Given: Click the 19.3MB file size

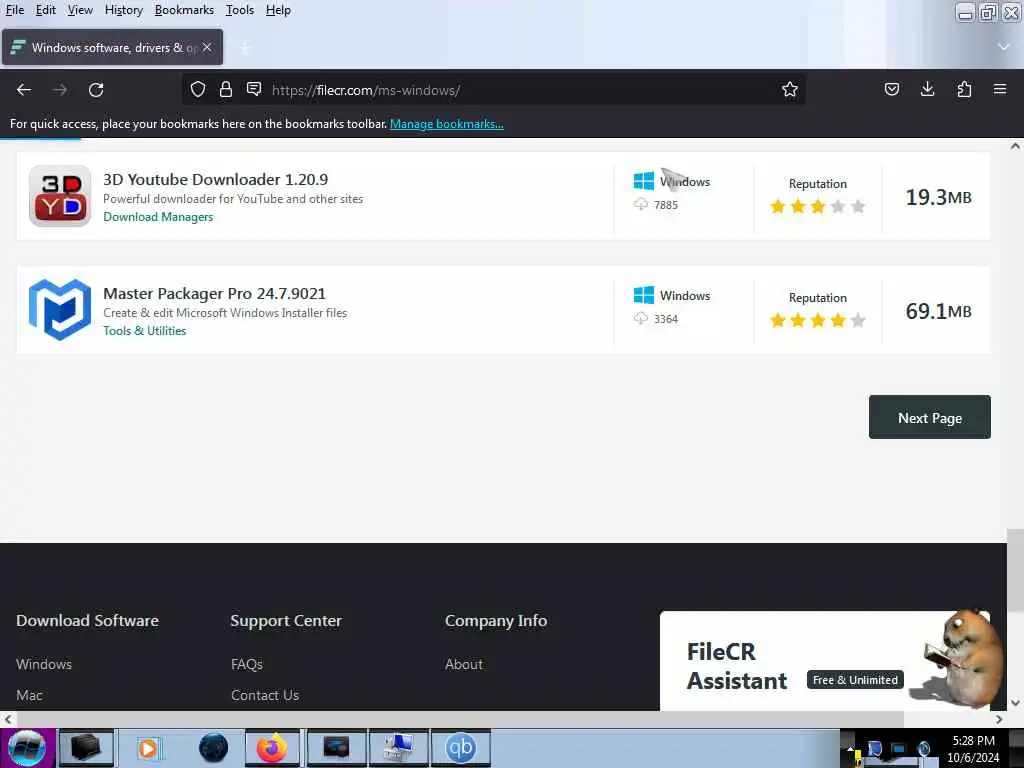Looking at the screenshot, I should [938, 197].
